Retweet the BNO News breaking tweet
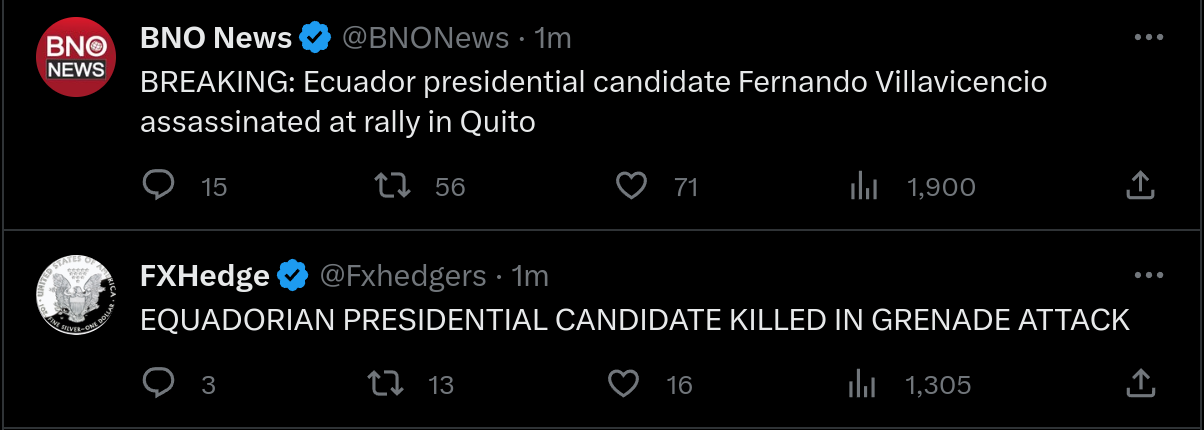 pyautogui.click(x=393, y=186)
